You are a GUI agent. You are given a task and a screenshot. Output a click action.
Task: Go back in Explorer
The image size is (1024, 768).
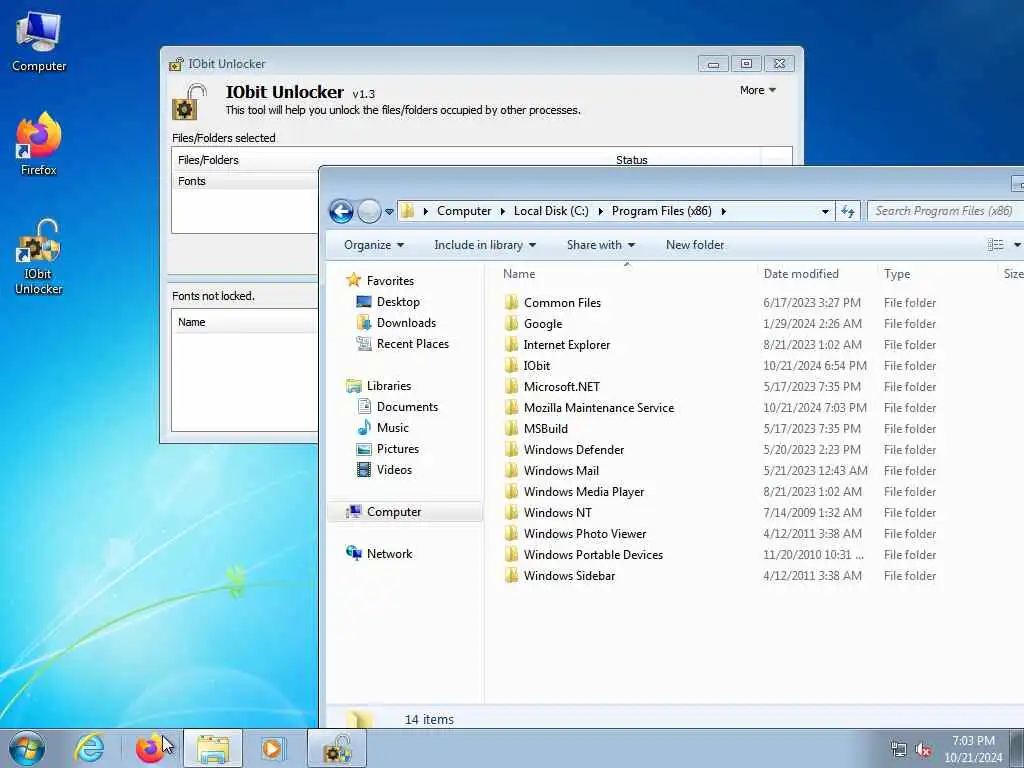341,211
